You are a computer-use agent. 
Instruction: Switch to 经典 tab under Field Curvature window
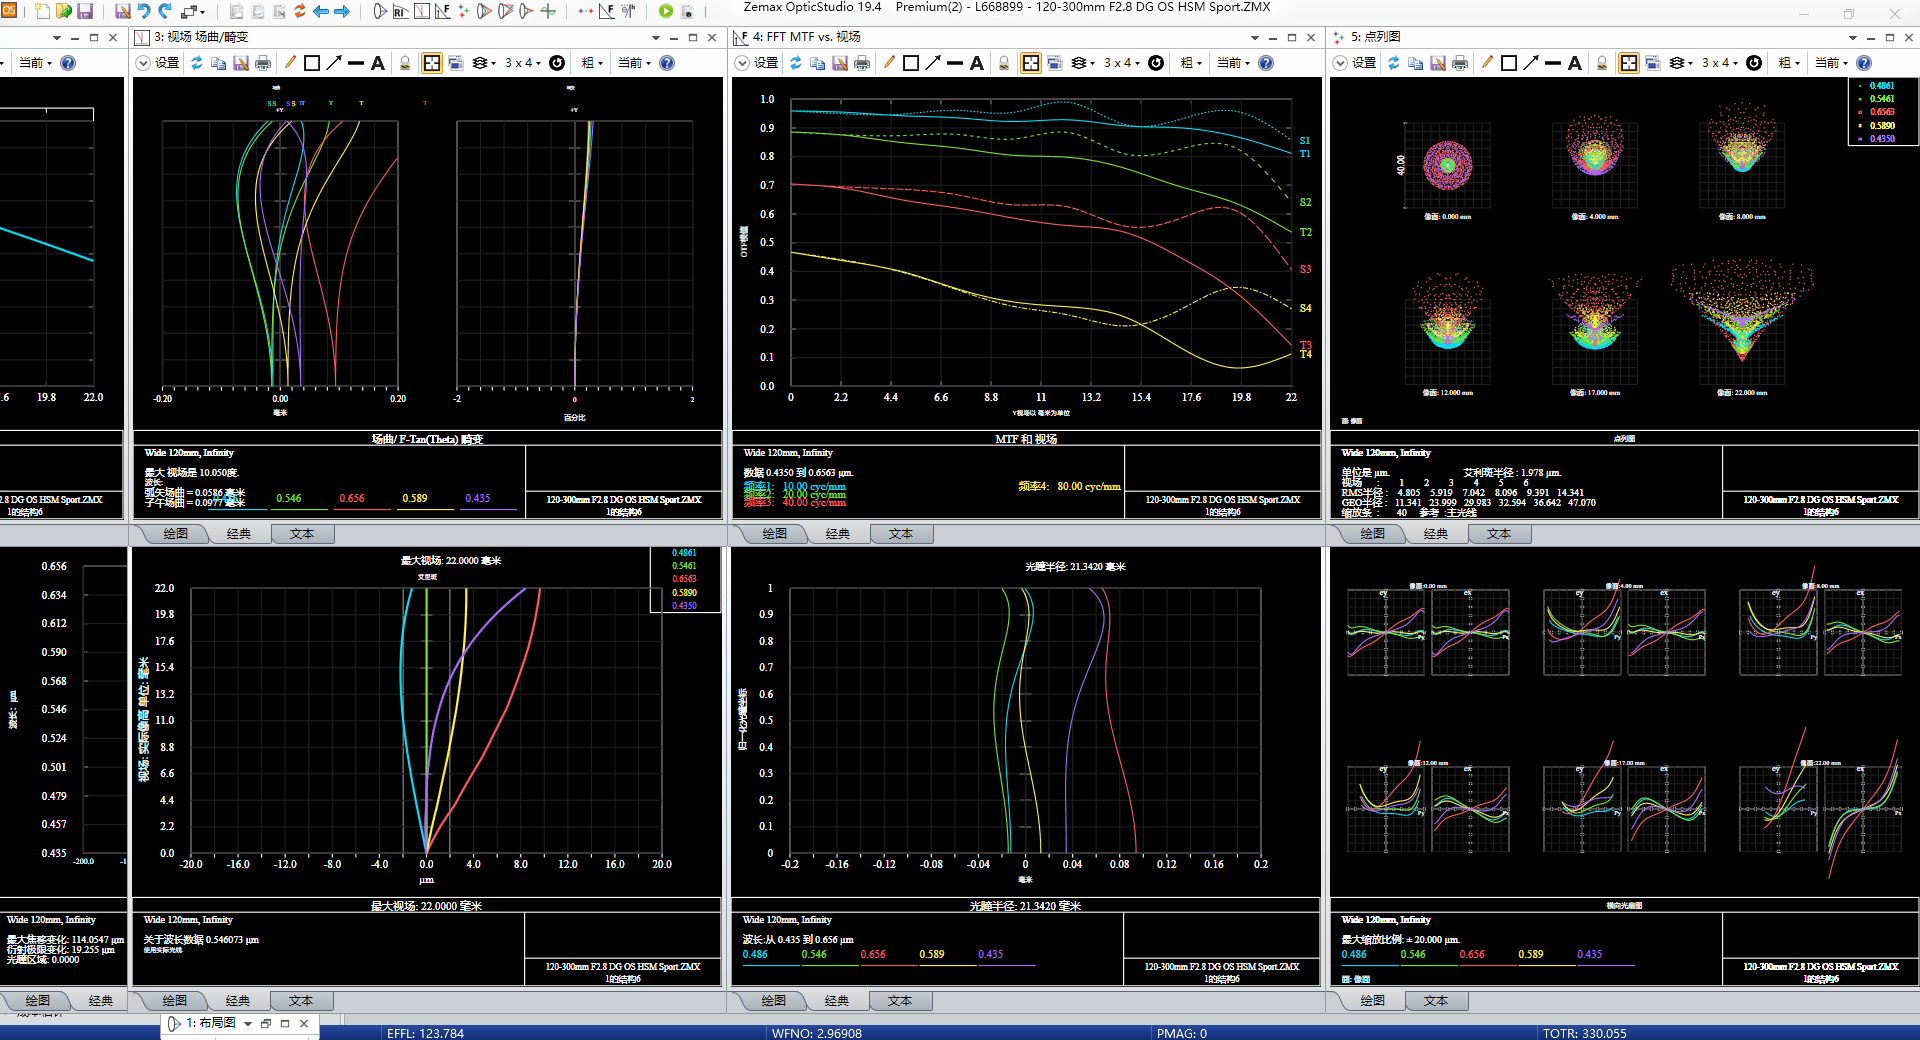point(239,534)
